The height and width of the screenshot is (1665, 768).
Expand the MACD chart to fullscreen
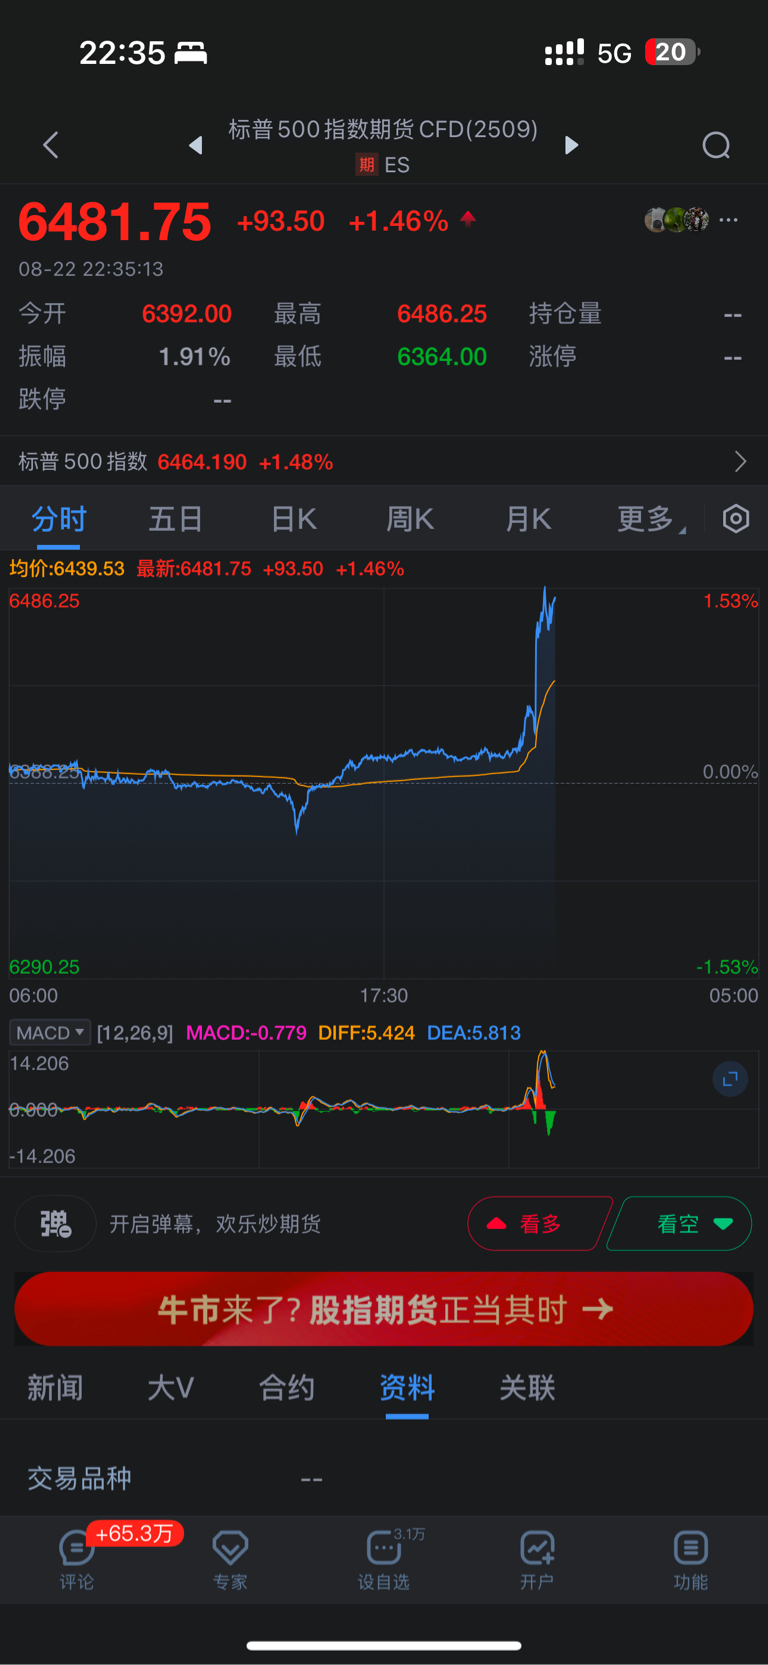click(x=730, y=1079)
